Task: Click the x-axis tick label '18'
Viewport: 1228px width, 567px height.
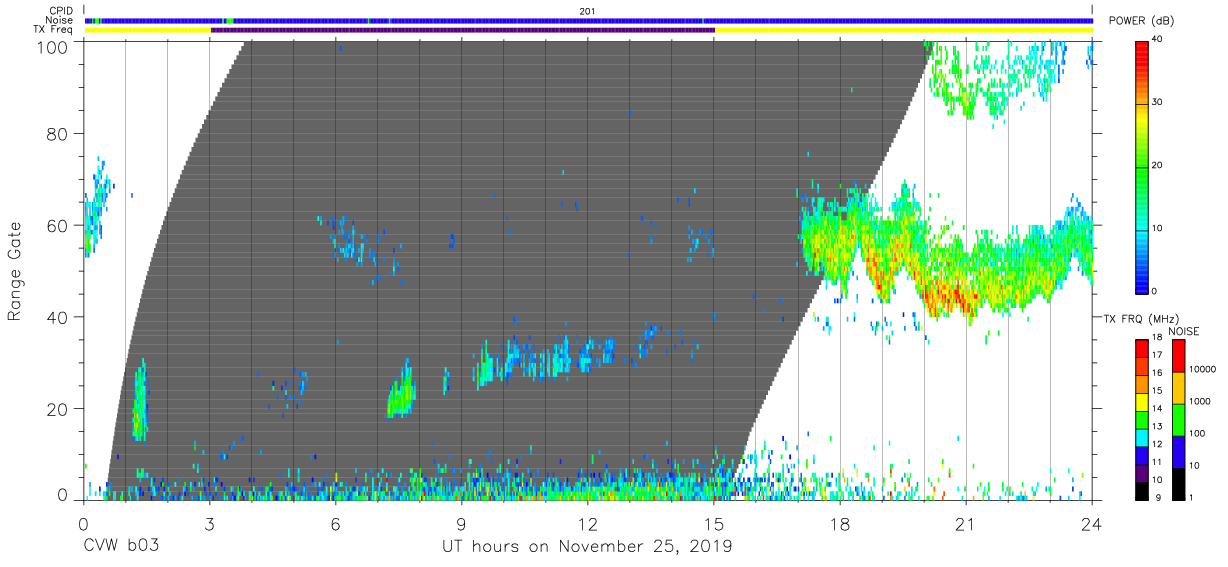Action: (x=840, y=523)
